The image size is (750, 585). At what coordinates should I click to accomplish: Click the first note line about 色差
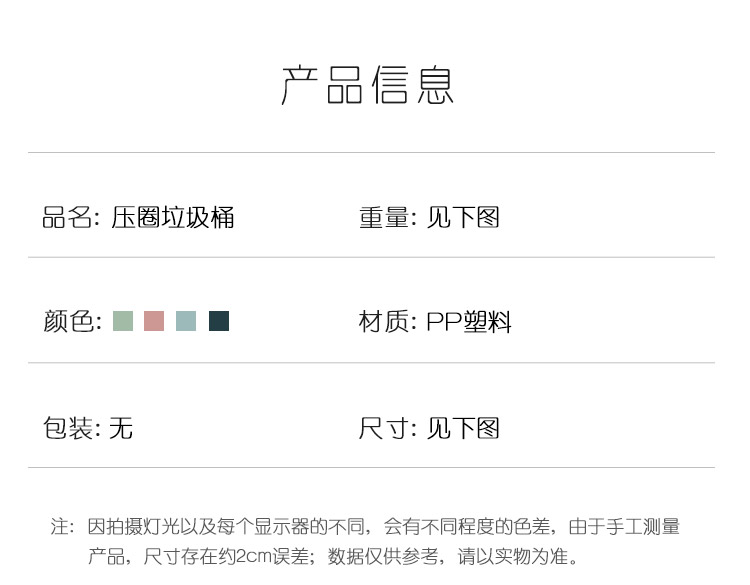point(384,527)
